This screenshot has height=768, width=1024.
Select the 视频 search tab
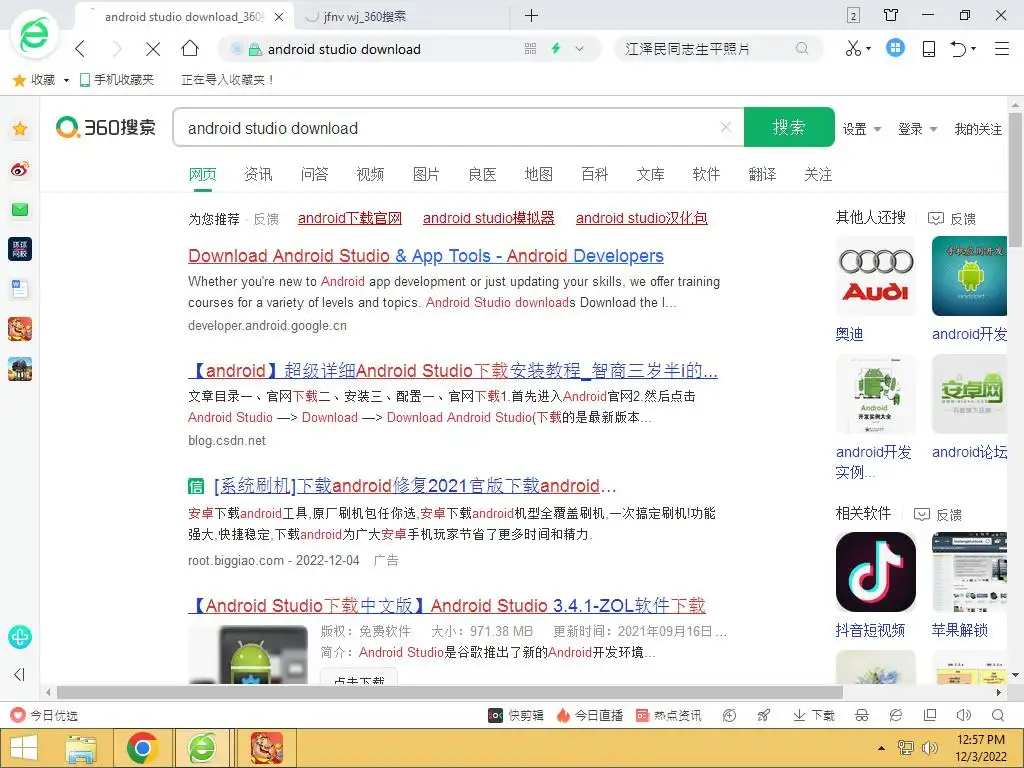point(370,174)
